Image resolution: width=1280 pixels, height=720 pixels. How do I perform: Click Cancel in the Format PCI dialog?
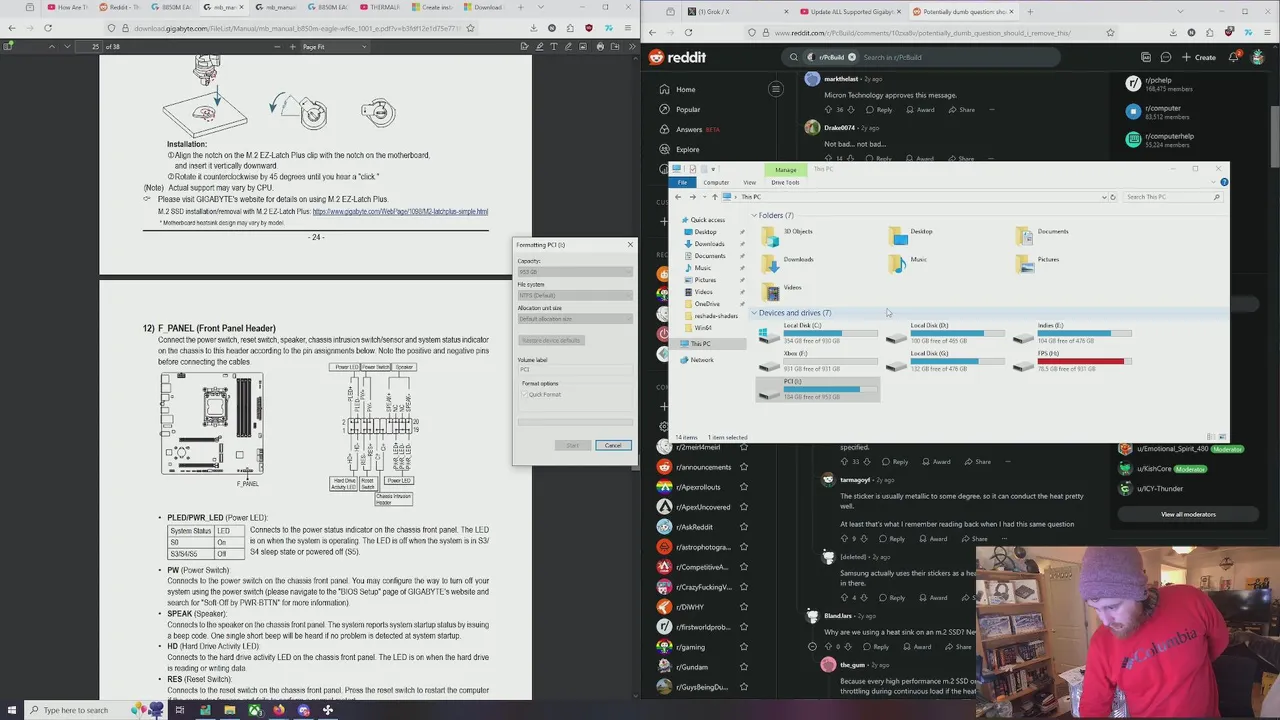pyautogui.click(x=613, y=445)
